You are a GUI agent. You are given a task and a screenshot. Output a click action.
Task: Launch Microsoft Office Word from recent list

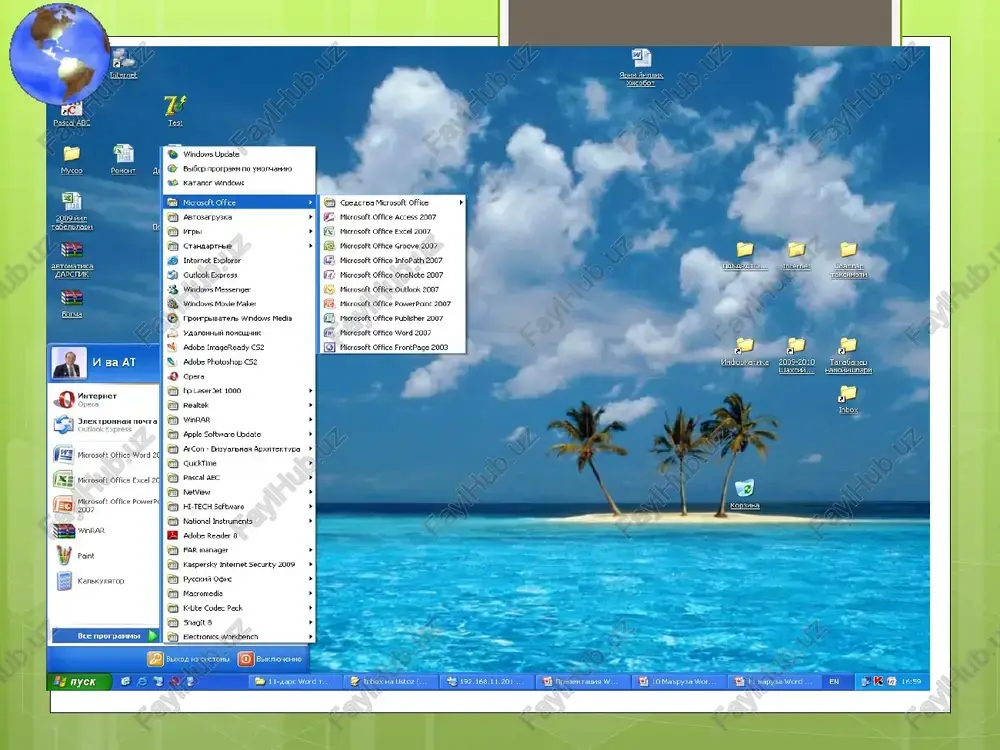pos(104,455)
